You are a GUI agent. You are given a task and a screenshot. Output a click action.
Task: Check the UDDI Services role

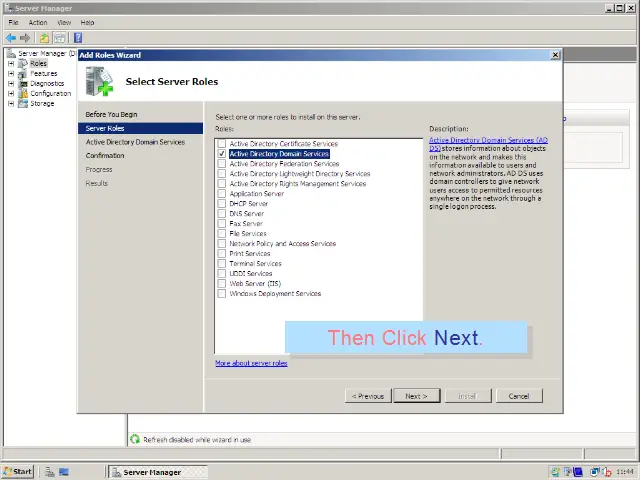tap(222, 274)
